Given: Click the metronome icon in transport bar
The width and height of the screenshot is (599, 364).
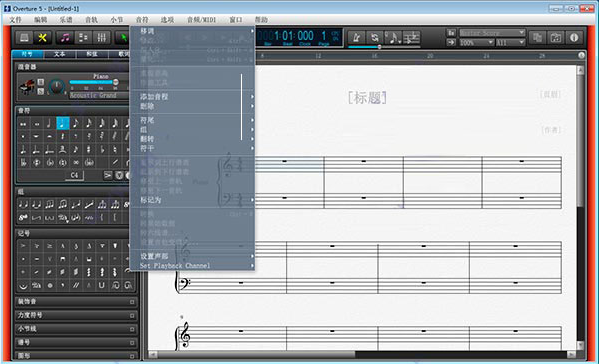Looking at the screenshot, I should pyautogui.click(x=356, y=37).
